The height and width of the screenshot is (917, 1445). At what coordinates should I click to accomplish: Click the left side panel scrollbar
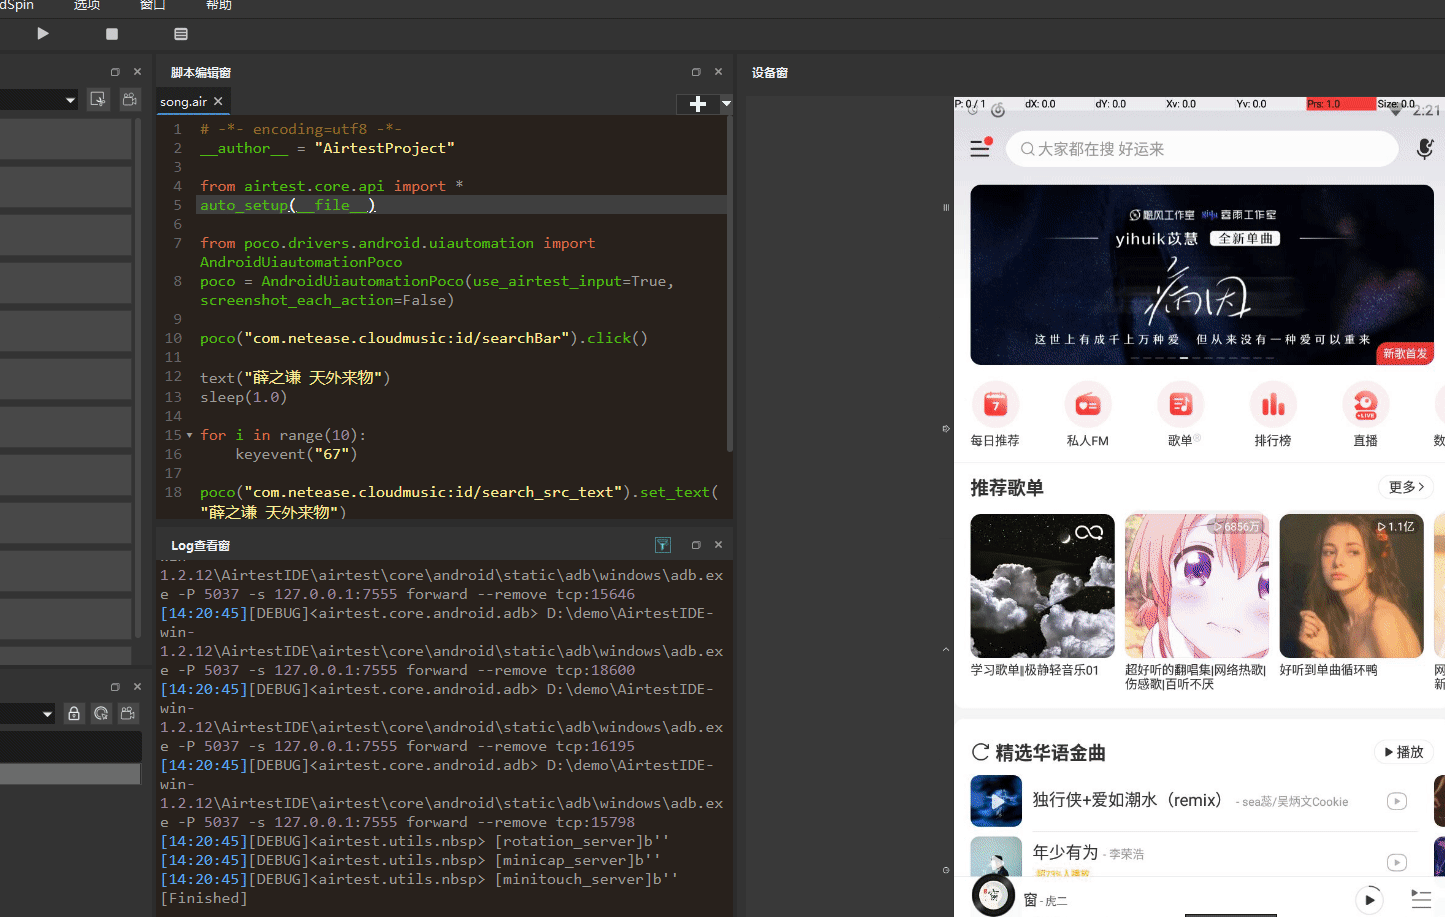point(138,378)
